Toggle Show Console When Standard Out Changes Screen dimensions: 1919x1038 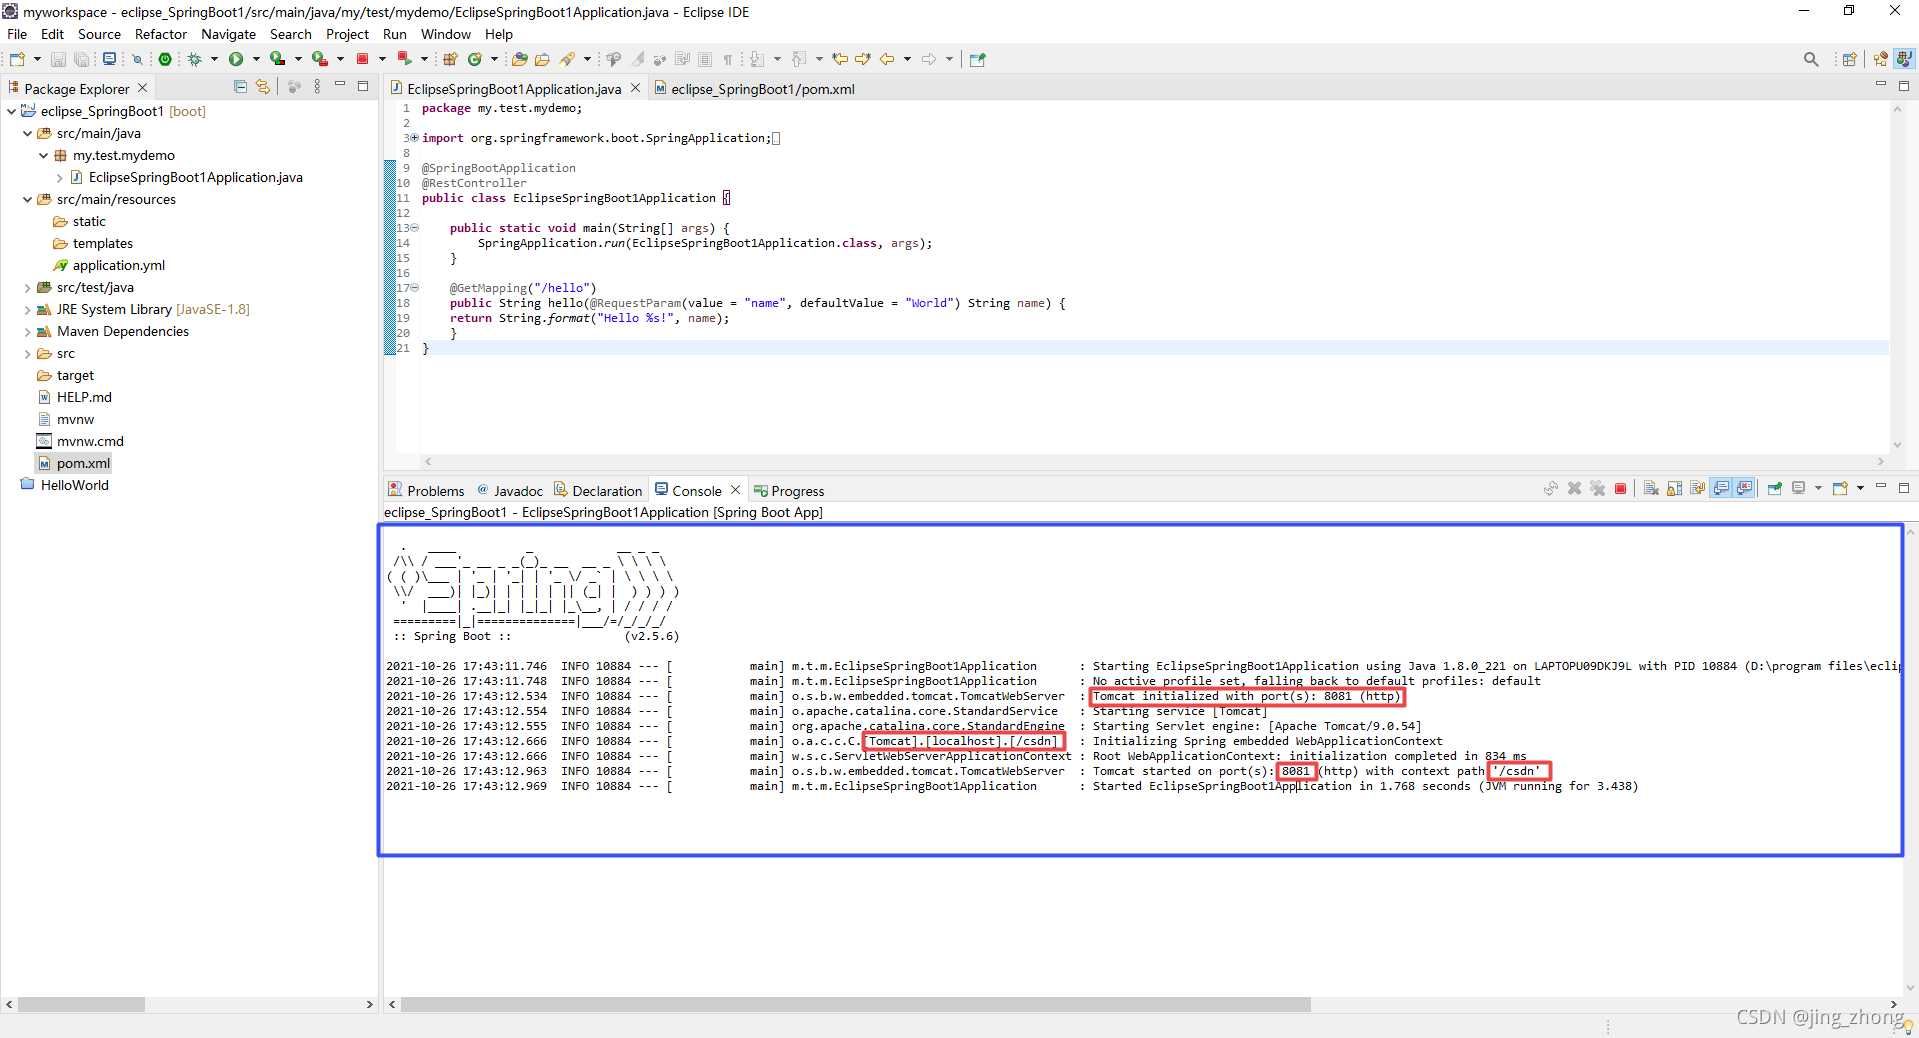tap(1721, 488)
